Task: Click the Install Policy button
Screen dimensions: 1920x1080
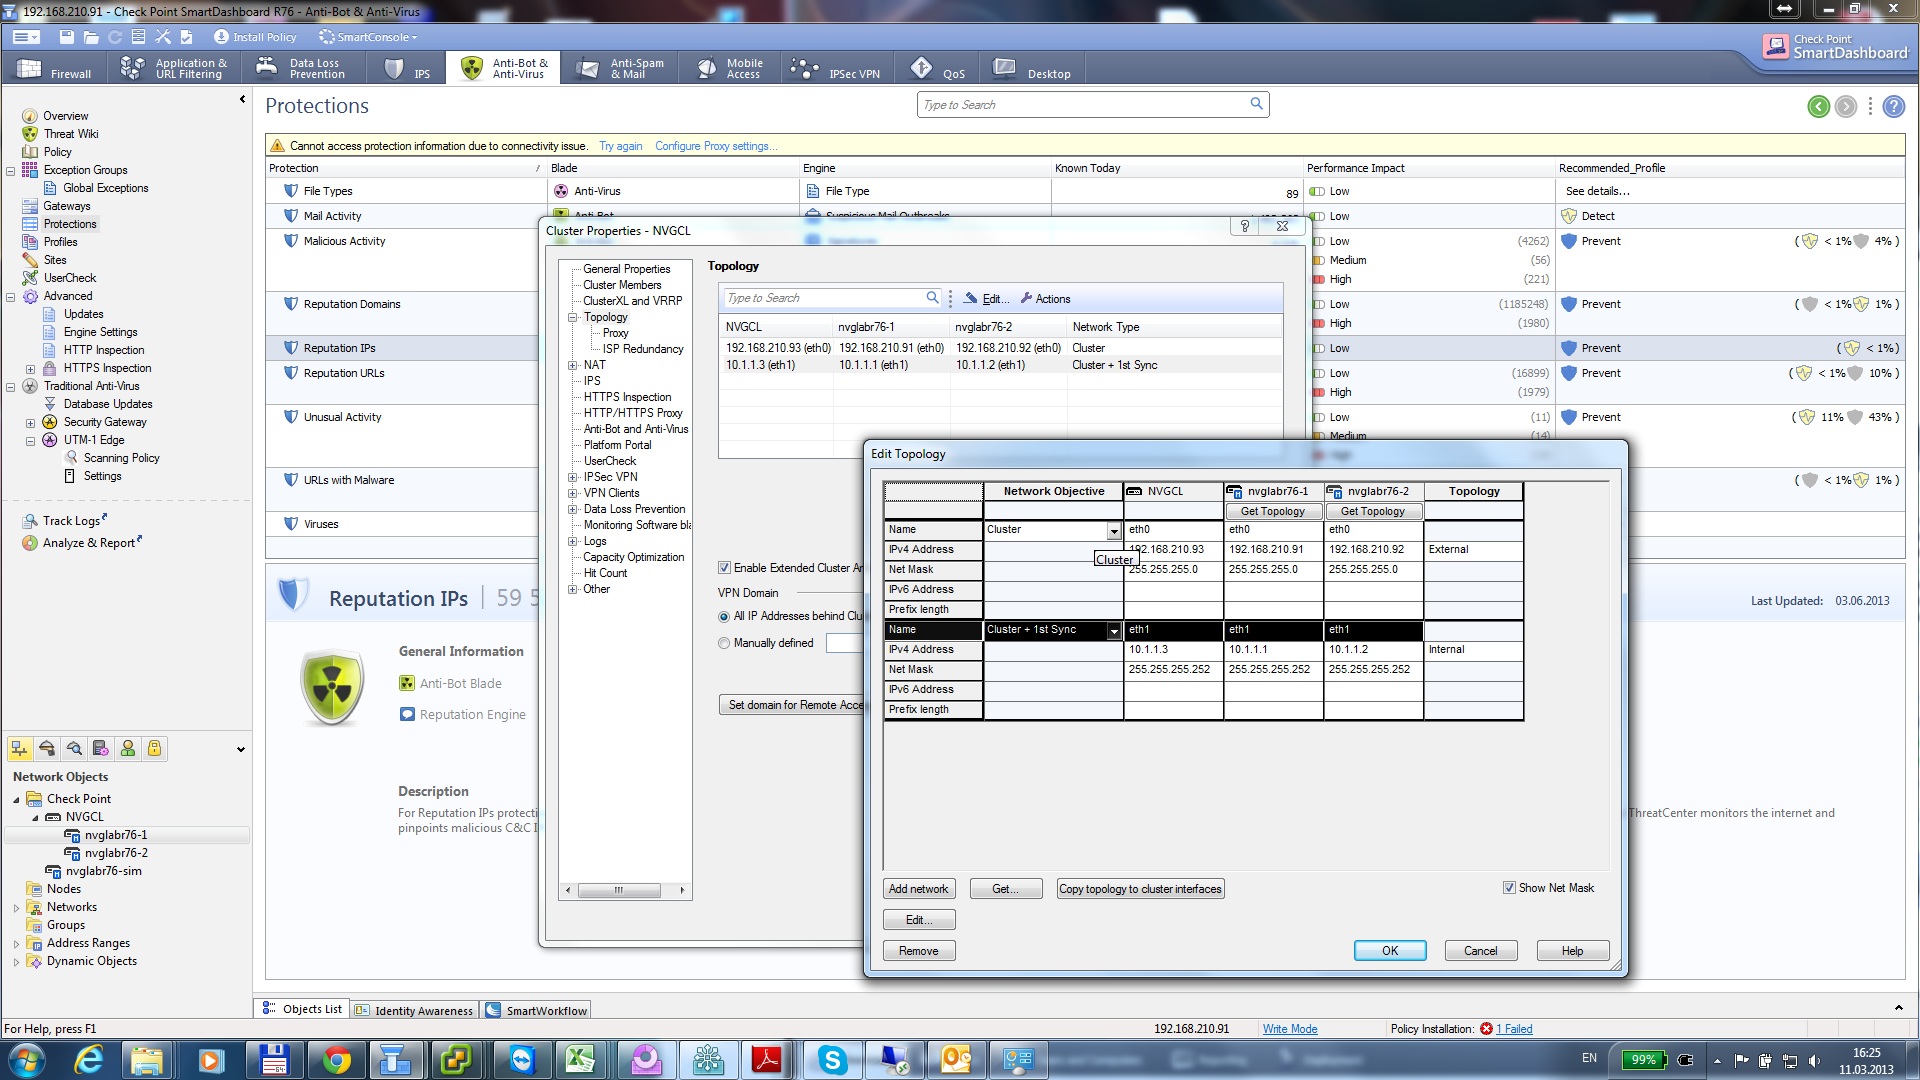Action: 256,37
